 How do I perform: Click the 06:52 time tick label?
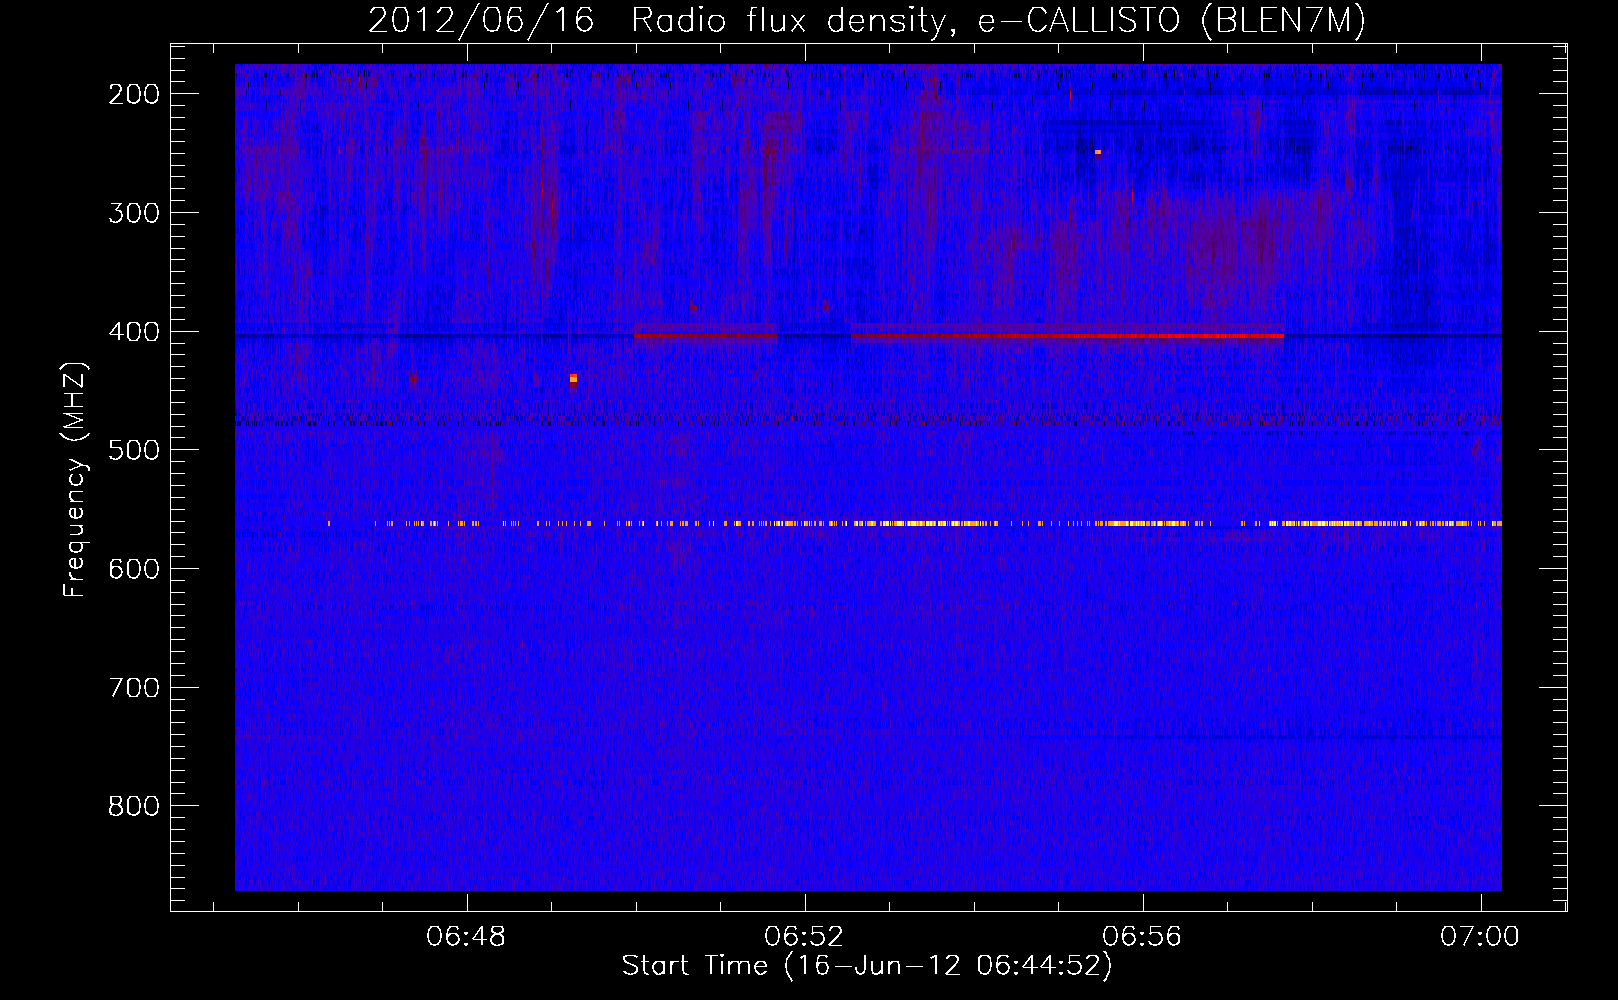click(x=804, y=937)
